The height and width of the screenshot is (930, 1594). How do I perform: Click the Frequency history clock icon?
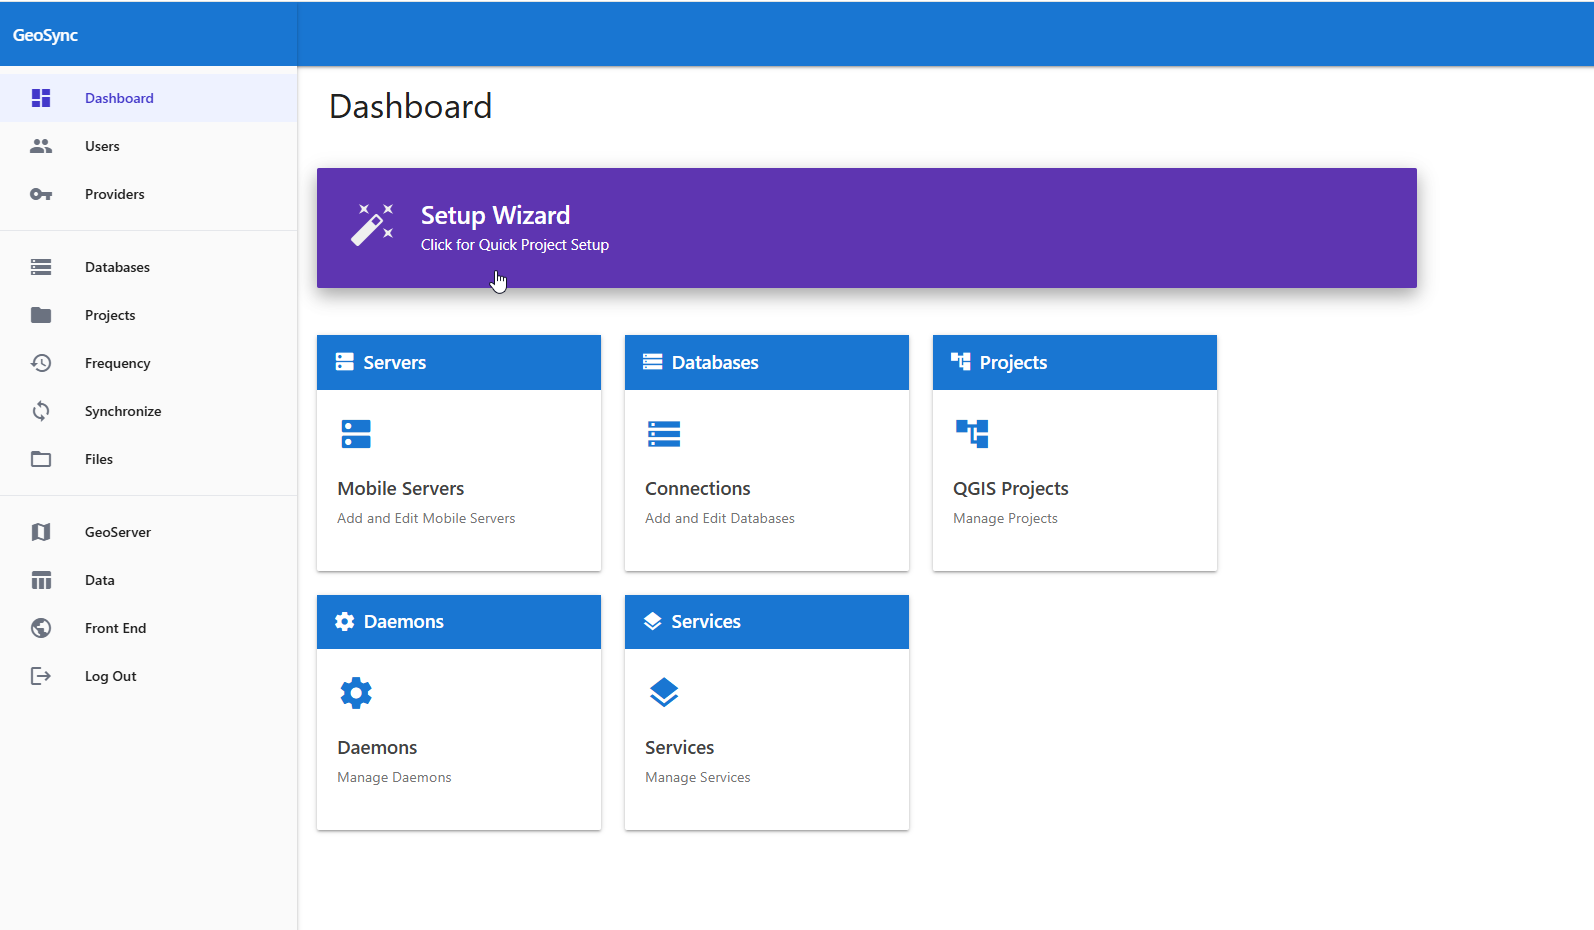click(41, 363)
